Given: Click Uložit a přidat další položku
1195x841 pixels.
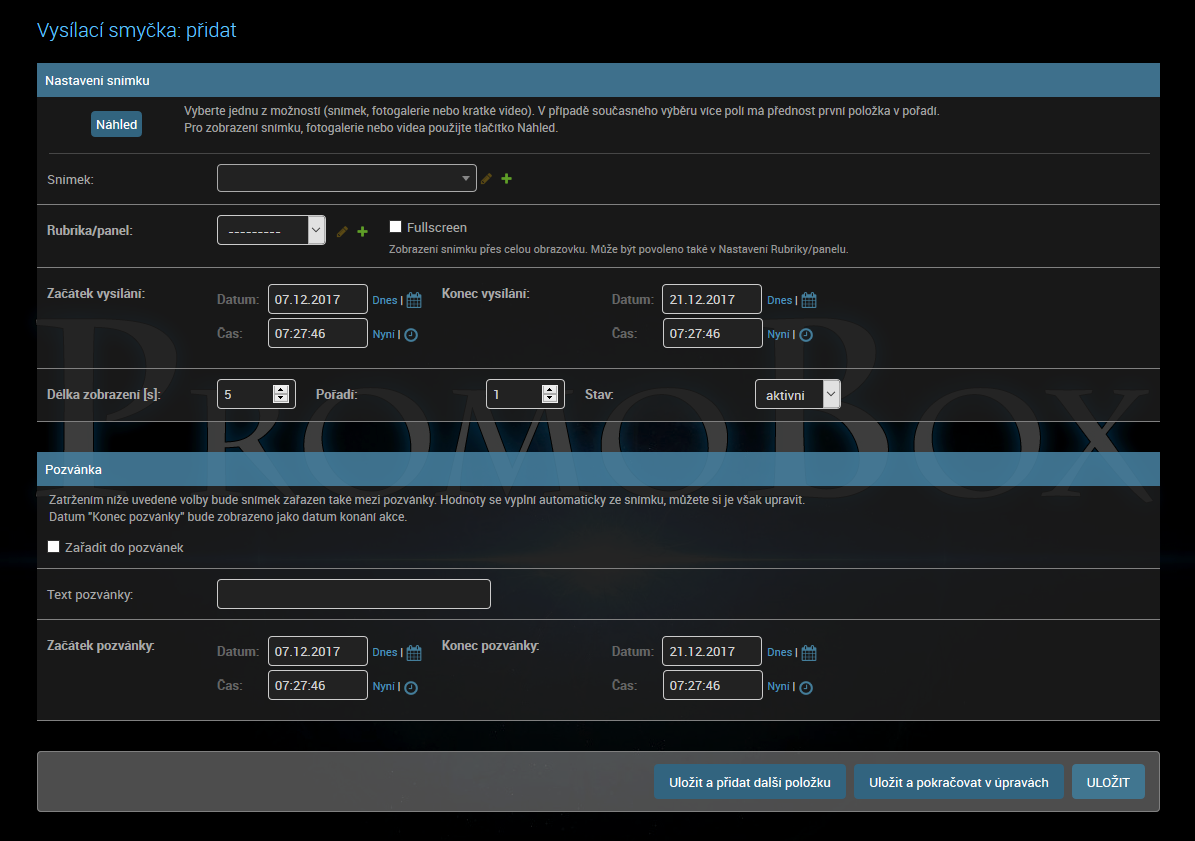Looking at the screenshot, I should (x=750, y=782).
